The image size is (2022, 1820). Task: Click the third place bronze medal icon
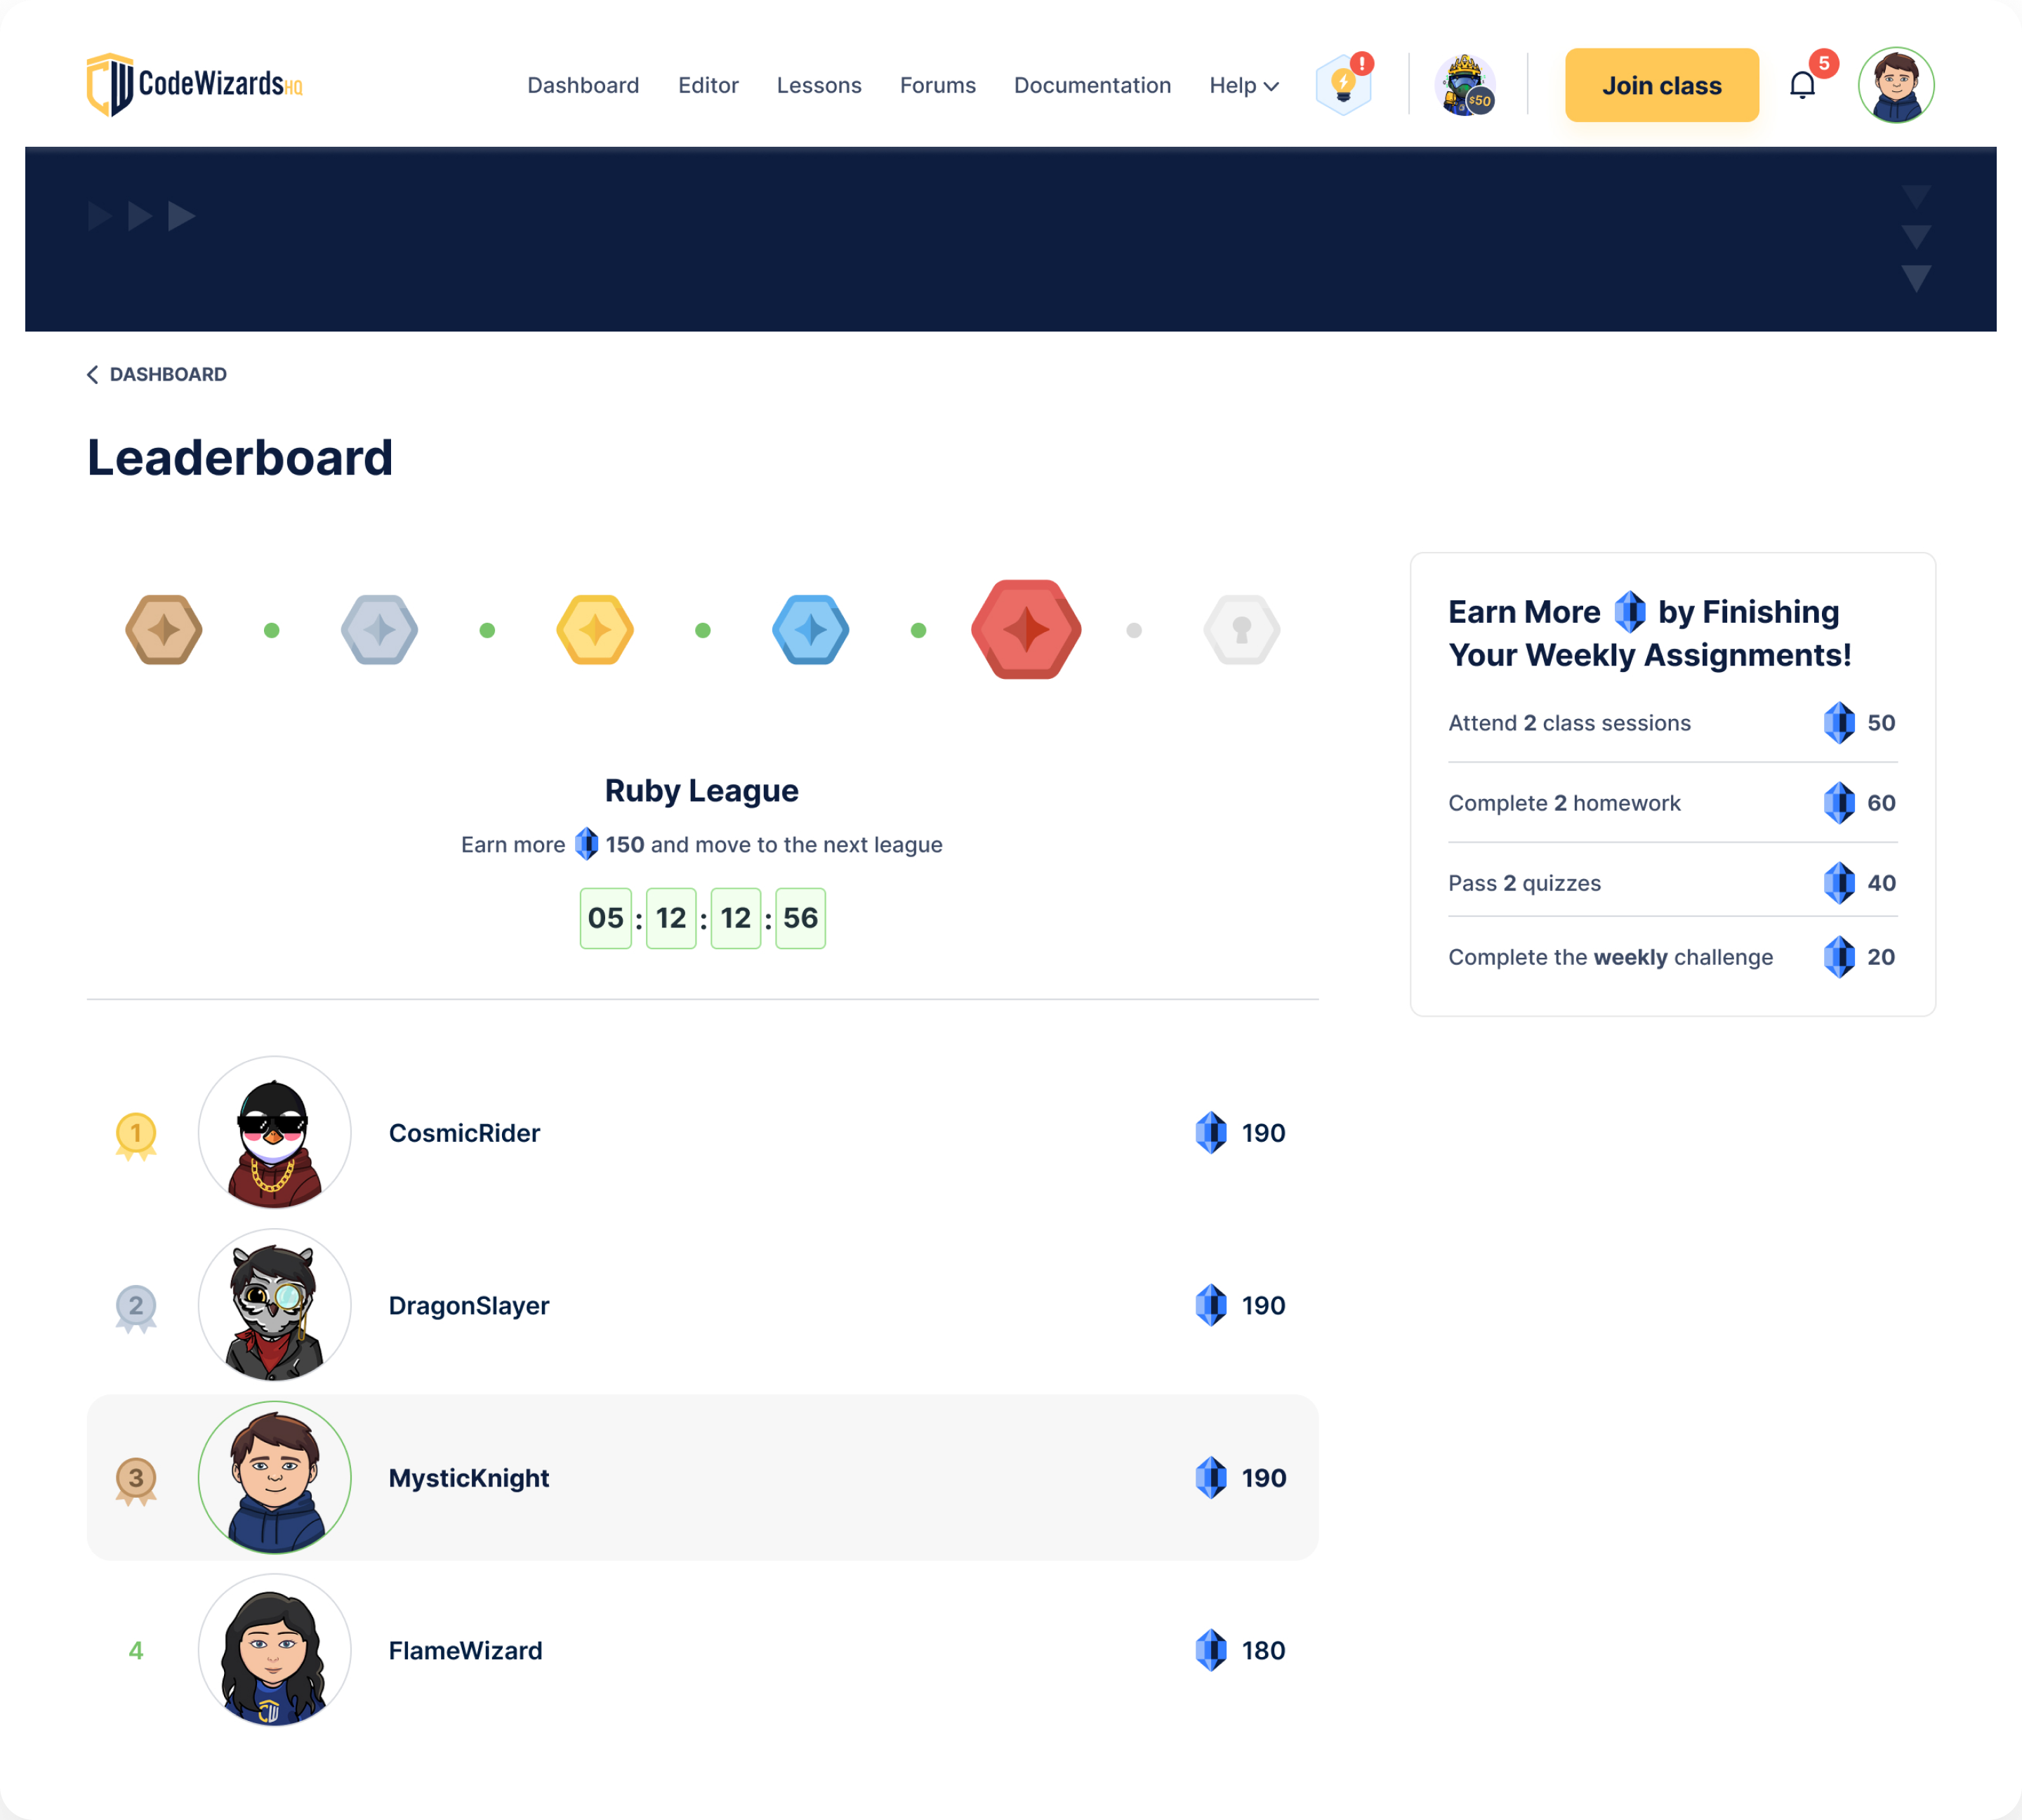pos(136,1481)
